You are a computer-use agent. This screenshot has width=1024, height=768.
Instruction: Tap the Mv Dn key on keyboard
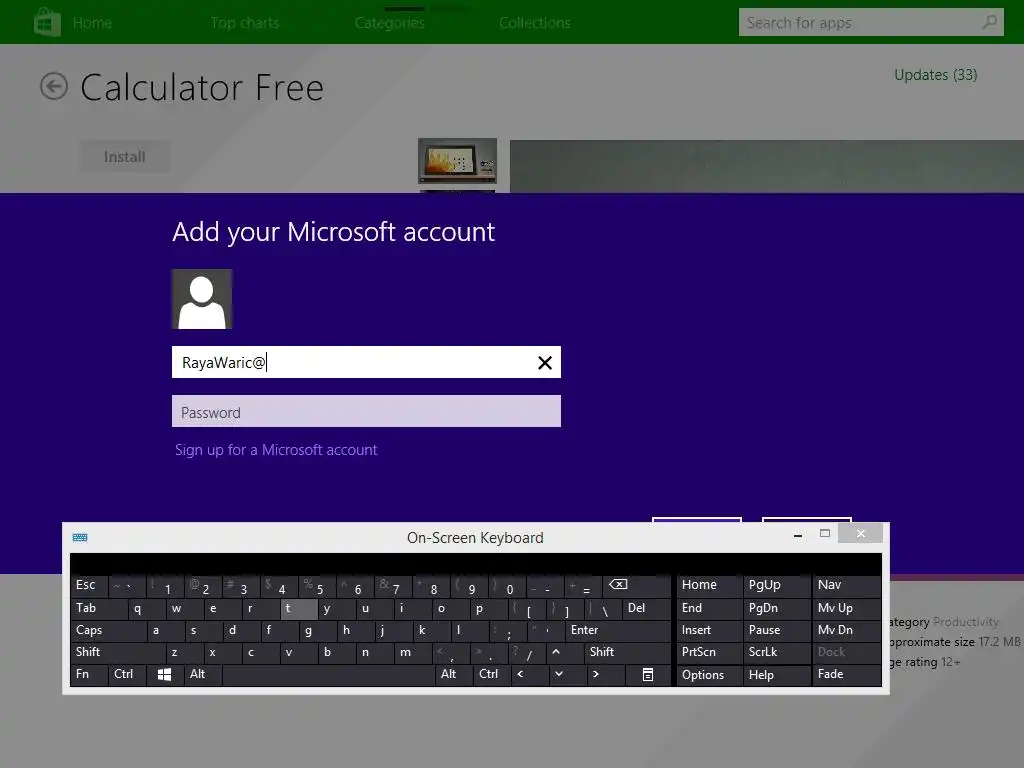(846, 630)
